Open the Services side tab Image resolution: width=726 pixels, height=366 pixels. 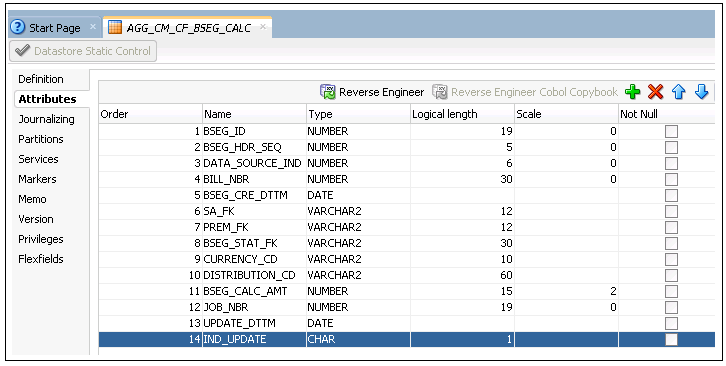pos(38,159)
